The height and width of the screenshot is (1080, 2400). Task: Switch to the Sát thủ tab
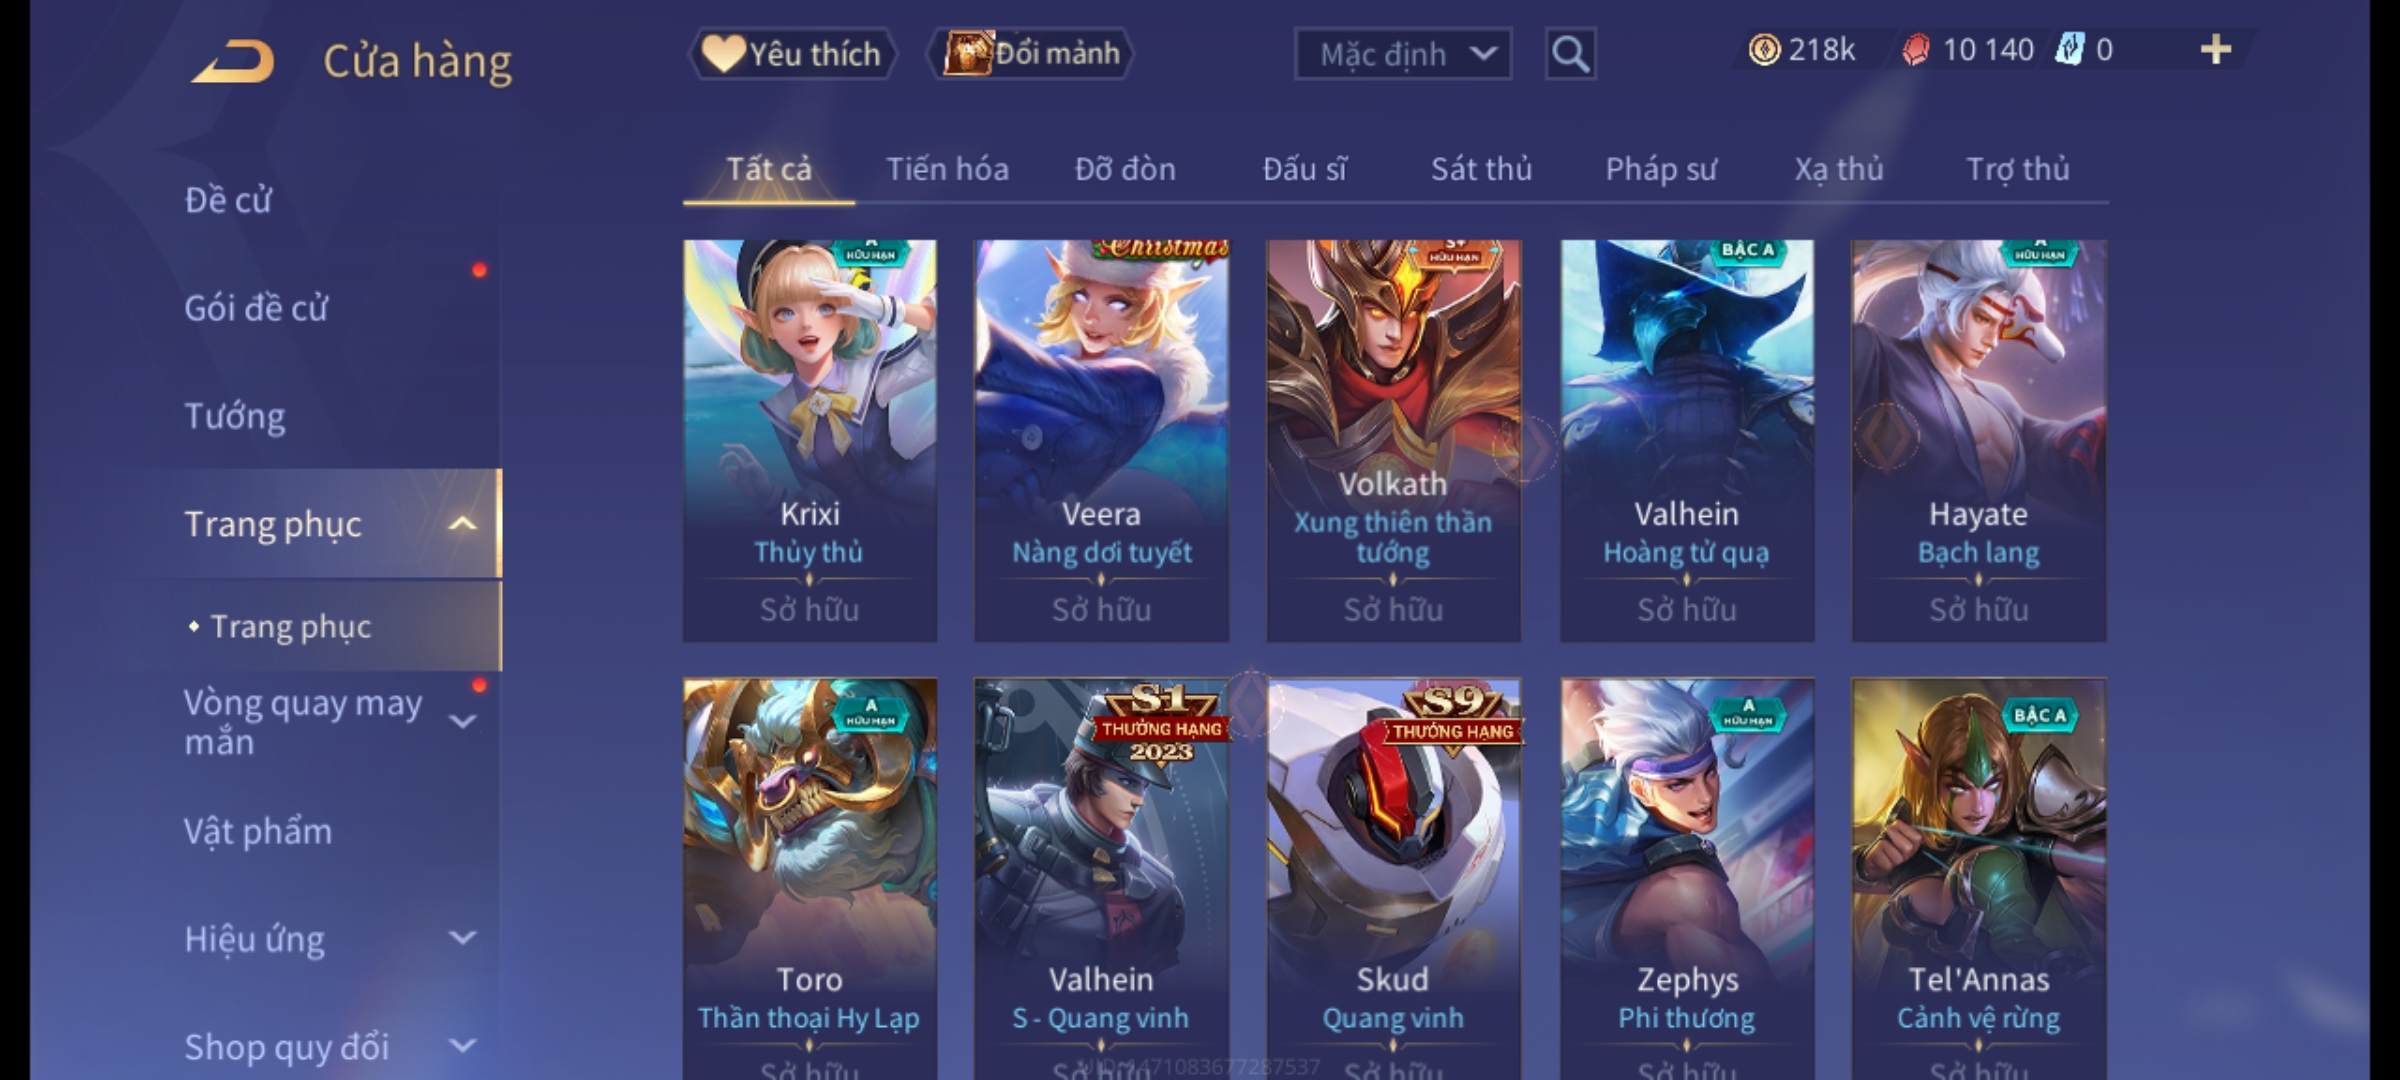(x=1481, y=169)
